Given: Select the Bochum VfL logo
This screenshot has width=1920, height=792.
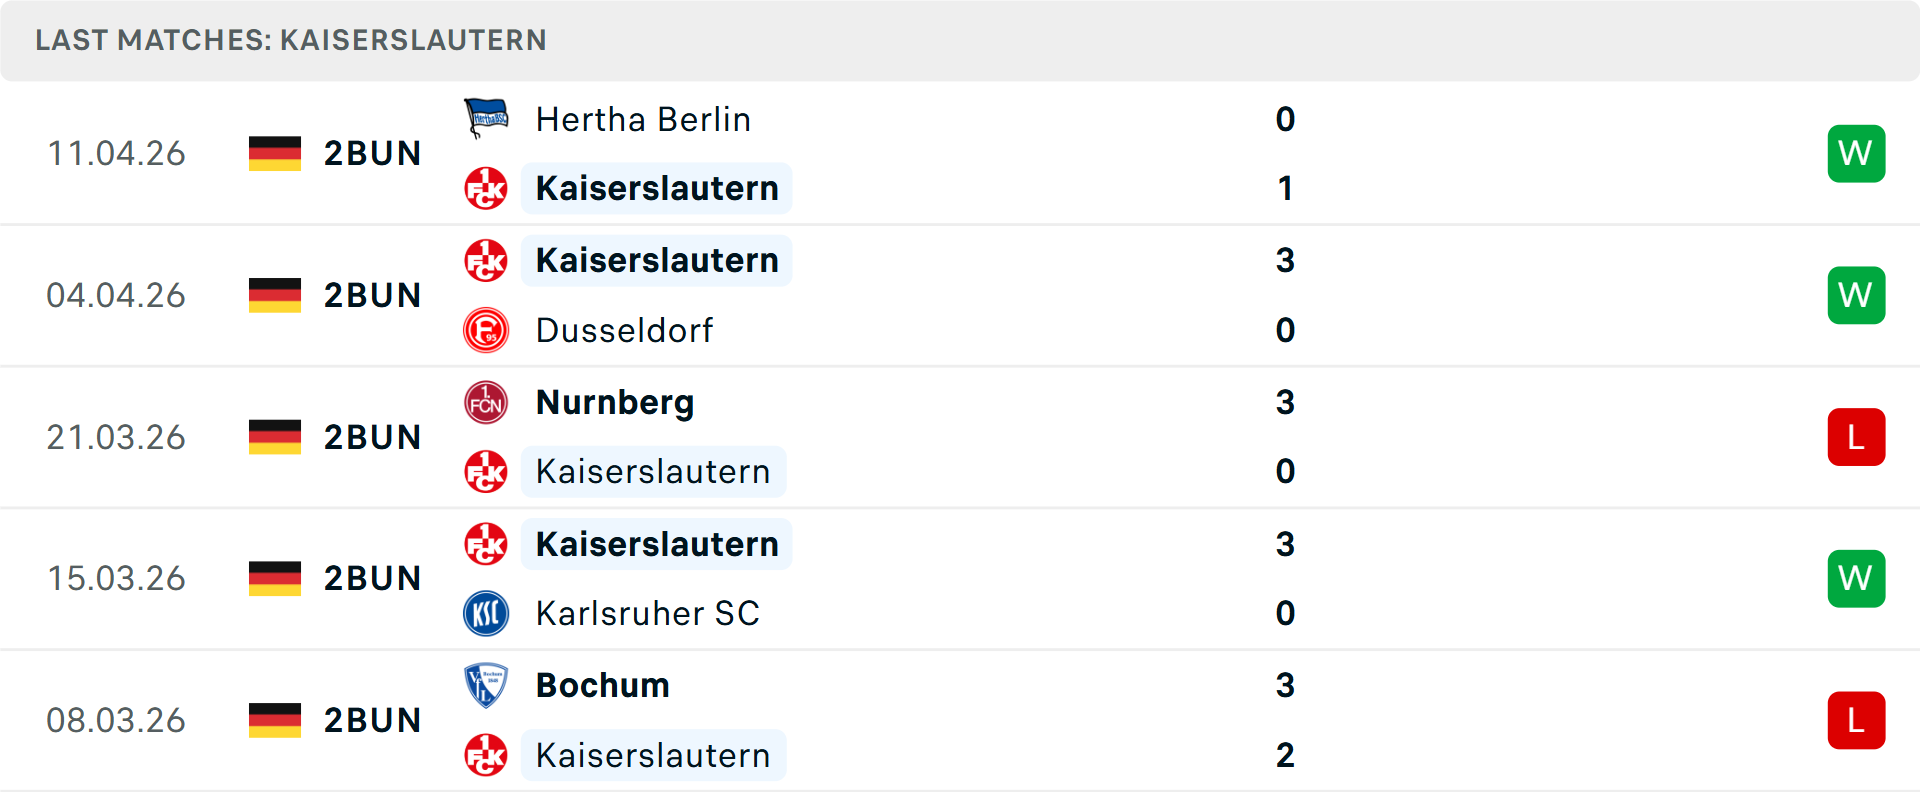Looking at the screenshot, I should (x=486, y=685).
